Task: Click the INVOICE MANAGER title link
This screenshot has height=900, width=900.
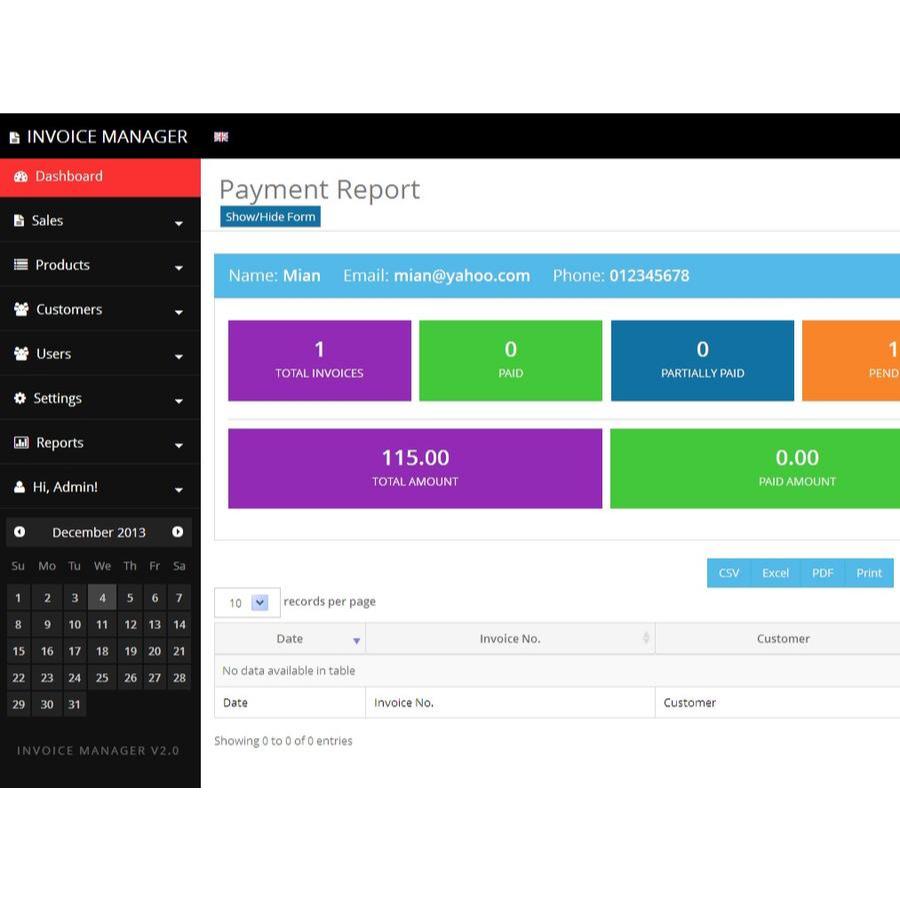Action: click(107, 137)
